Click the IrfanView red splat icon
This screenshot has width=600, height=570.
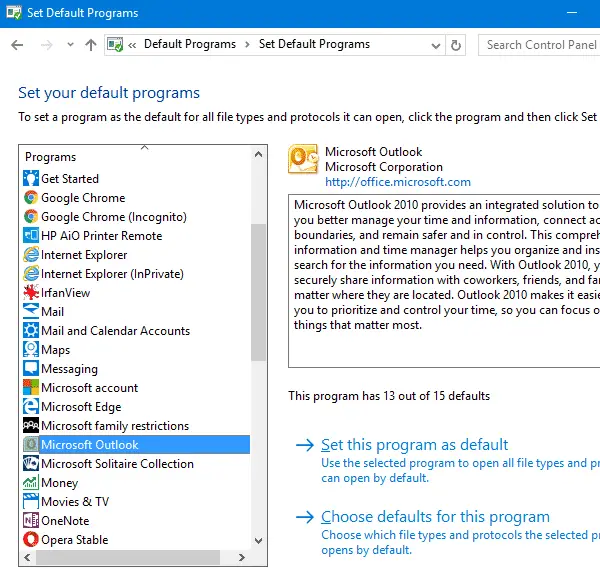[x=31, y=293]
